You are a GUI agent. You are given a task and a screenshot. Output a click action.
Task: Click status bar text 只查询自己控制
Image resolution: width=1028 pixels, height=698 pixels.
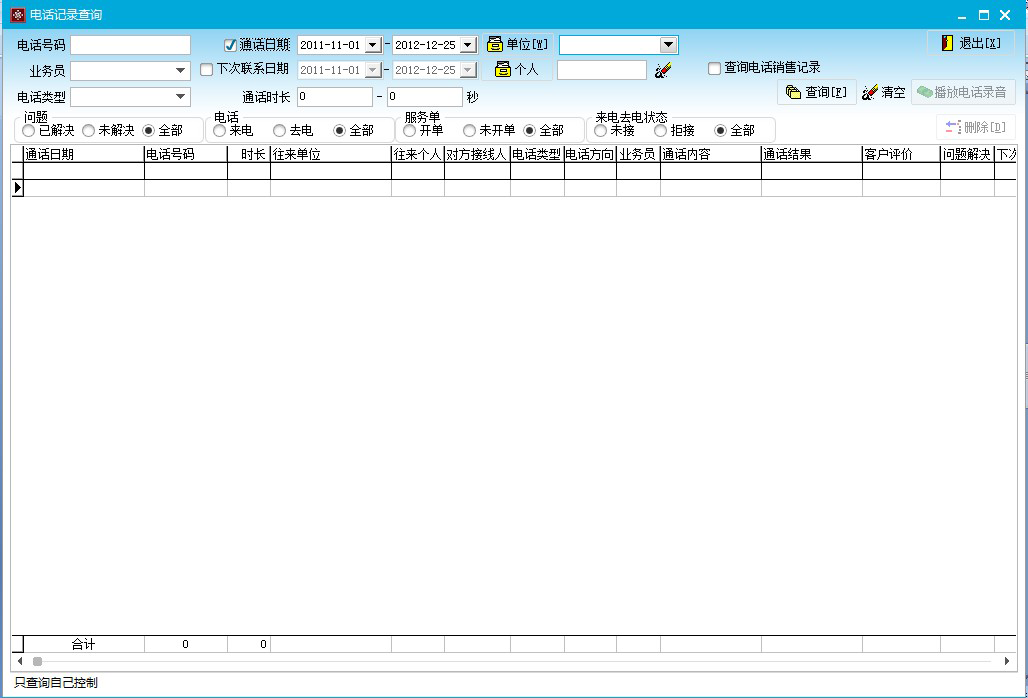(56, 683)
